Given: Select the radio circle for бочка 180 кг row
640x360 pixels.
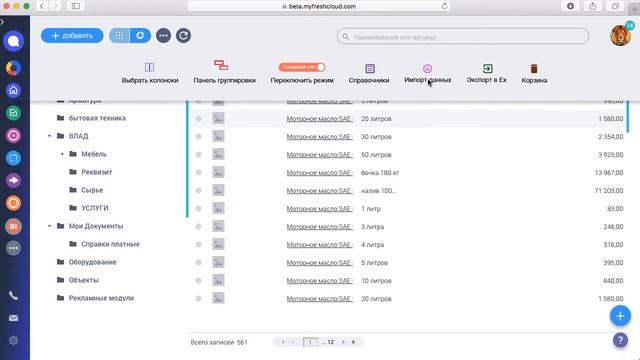Looking at the screenshot, I should 198,173.
